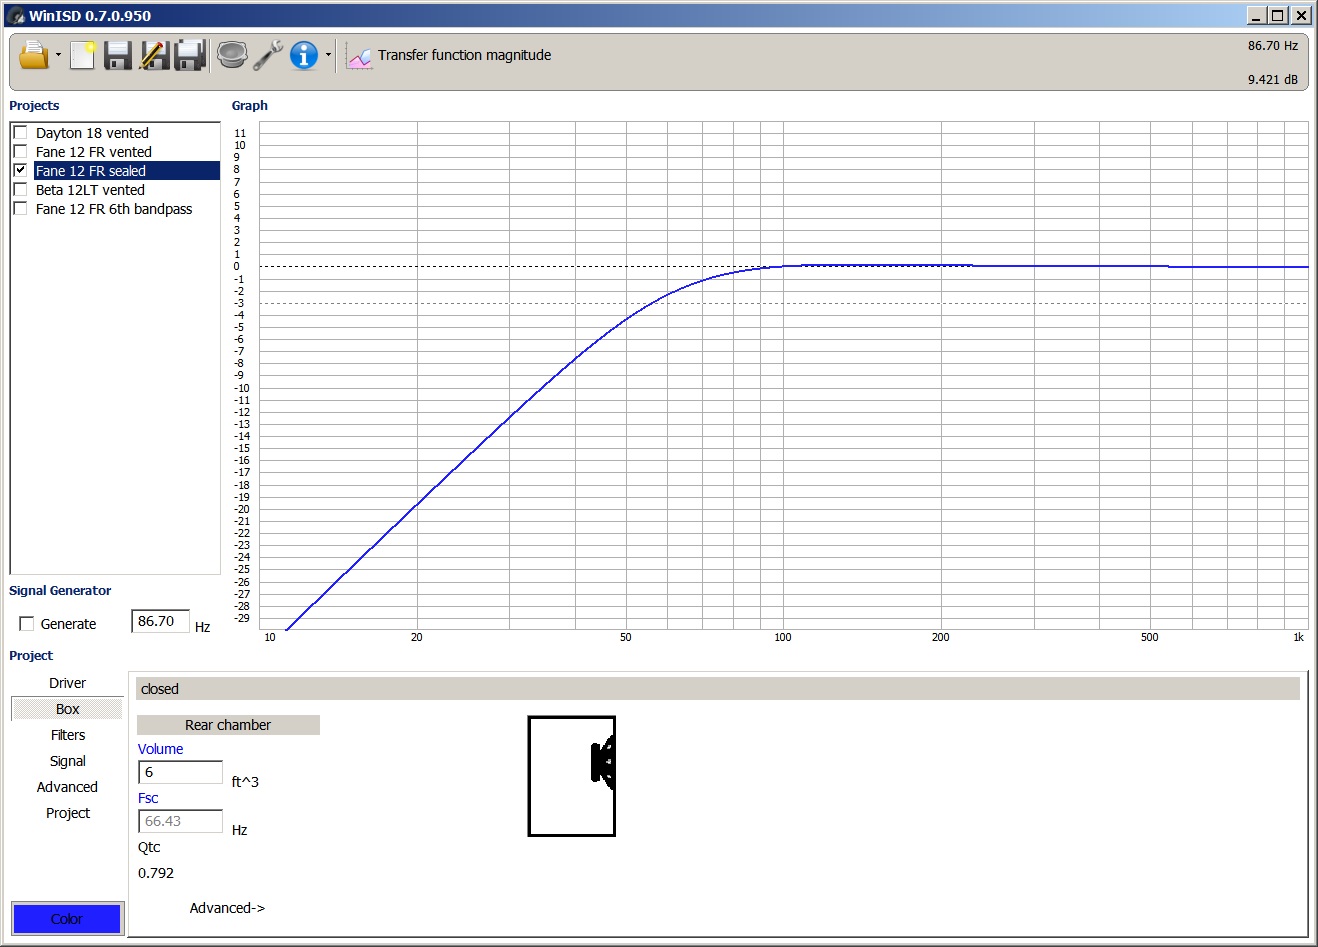Select 'Dayton 18 vented' project name
The width and height of the screenshot is (1318, 947).
click(x=92, y=133)
